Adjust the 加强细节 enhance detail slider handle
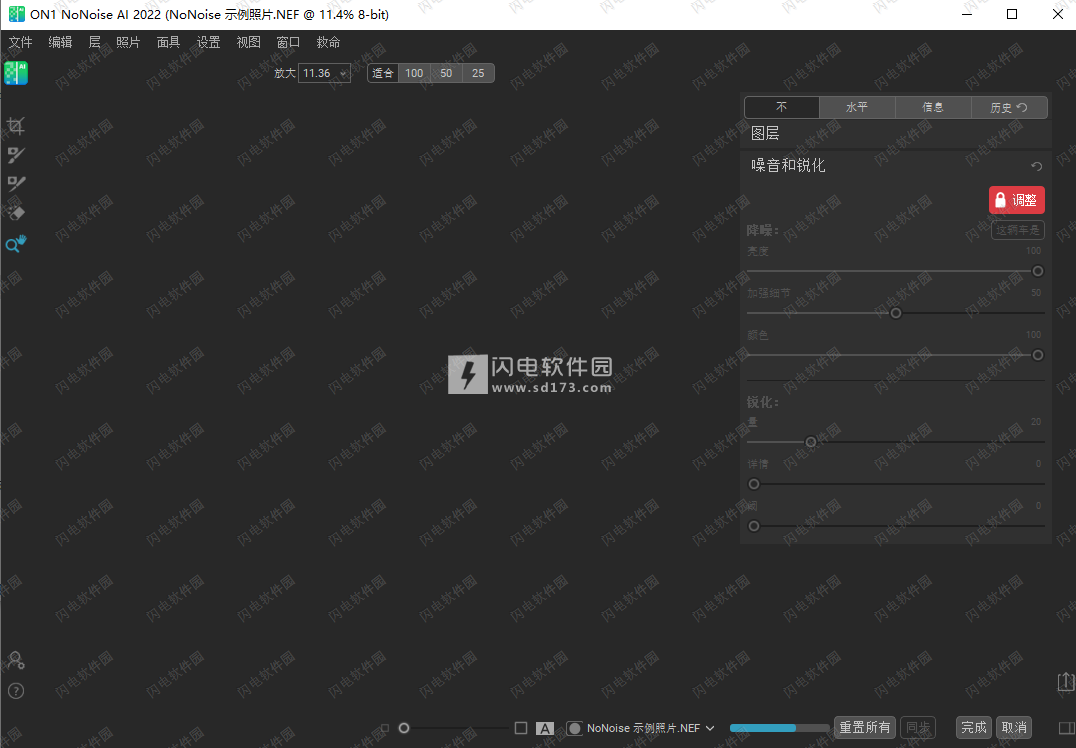Screen dimensions: 1076x748 tap(896, 313)
